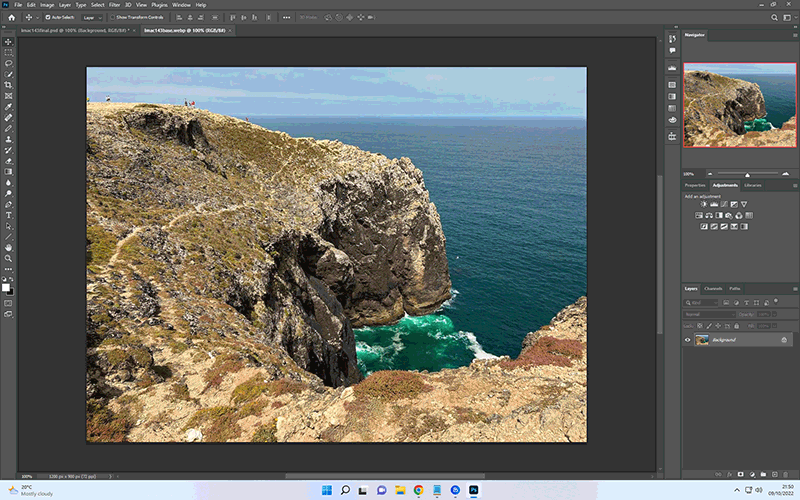Open Chrome from the Windows taskbar
The image size is (800, 500).
pyautogui.click(x=418, y=490)
